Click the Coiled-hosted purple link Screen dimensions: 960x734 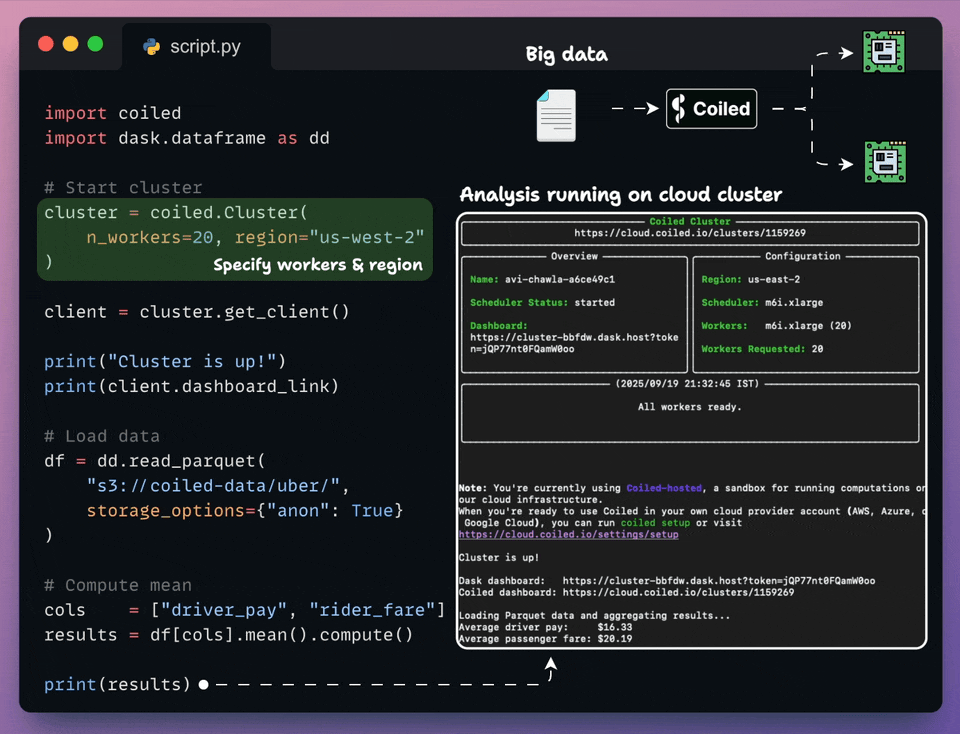click(664, 488)
